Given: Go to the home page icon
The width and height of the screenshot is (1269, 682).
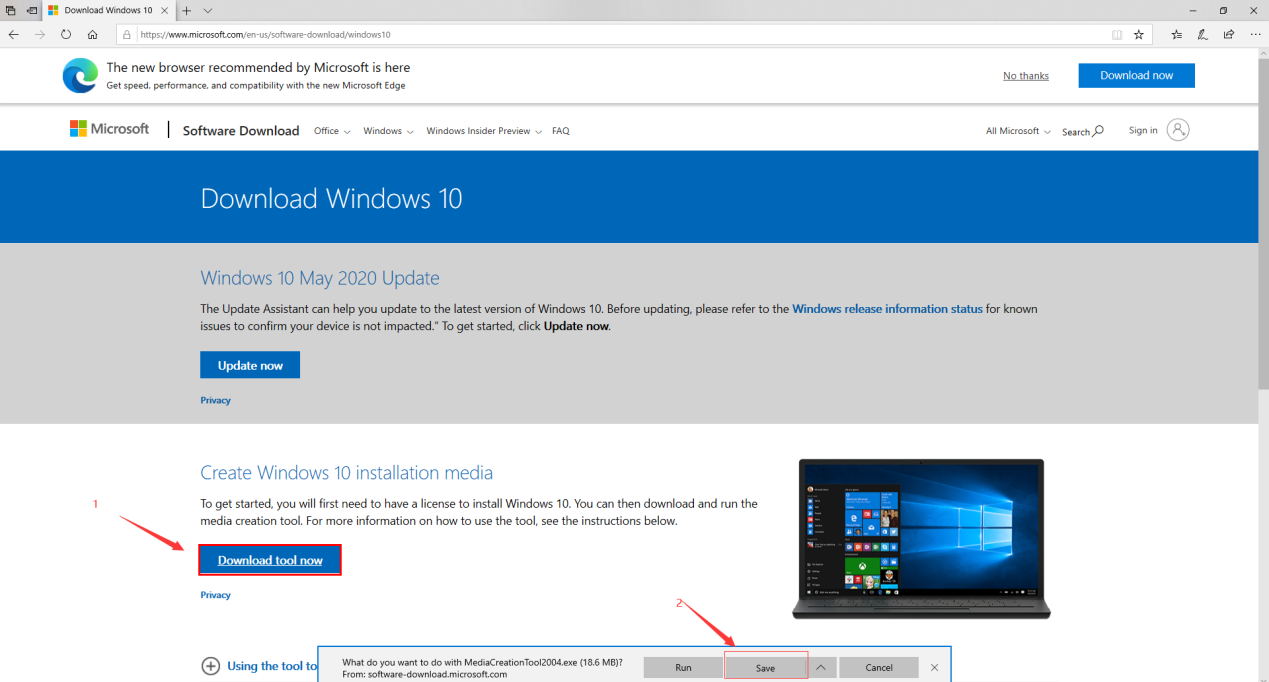Looking at the screenshot, I should click(92, 34).
